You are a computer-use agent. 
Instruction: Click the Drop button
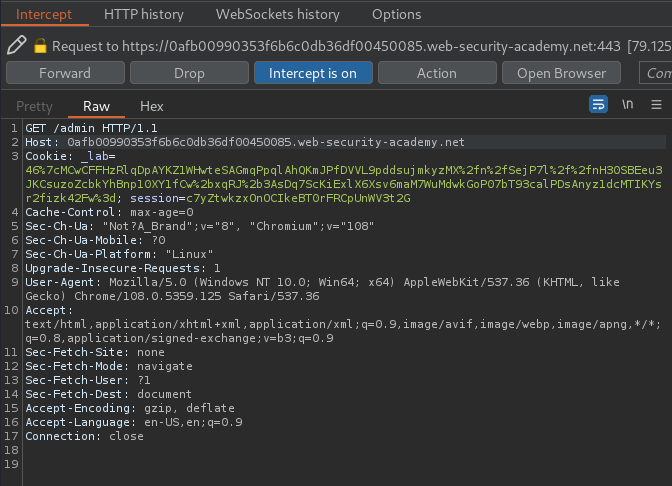pyautogui.click(x=189, y=73)
